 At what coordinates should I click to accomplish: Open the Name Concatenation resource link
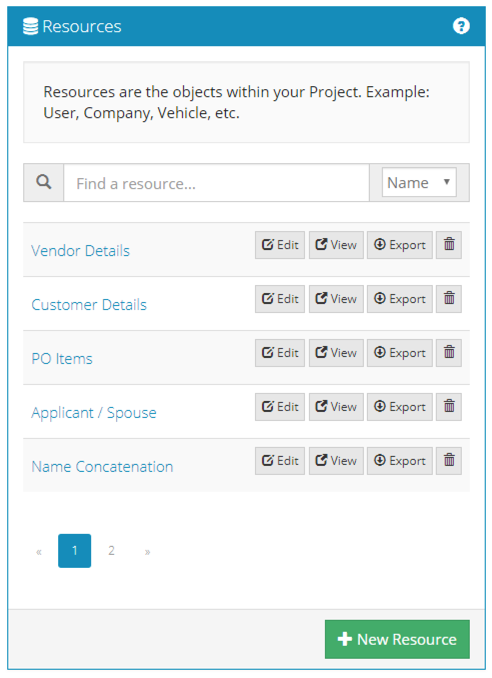click(102, 467)
